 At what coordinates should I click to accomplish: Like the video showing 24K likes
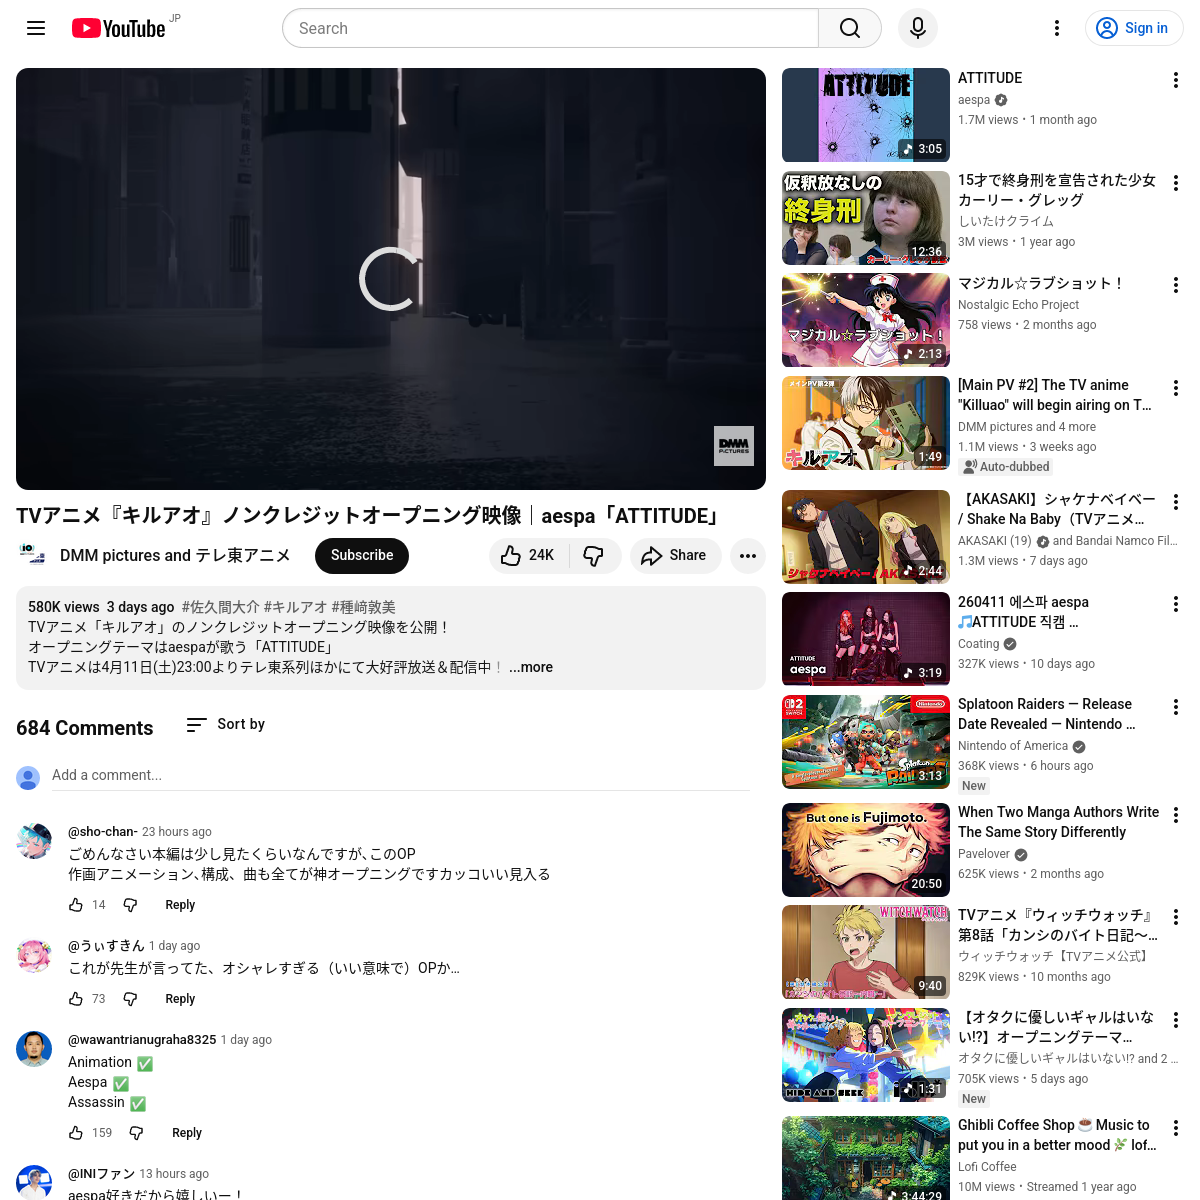[x=528, y=556]
